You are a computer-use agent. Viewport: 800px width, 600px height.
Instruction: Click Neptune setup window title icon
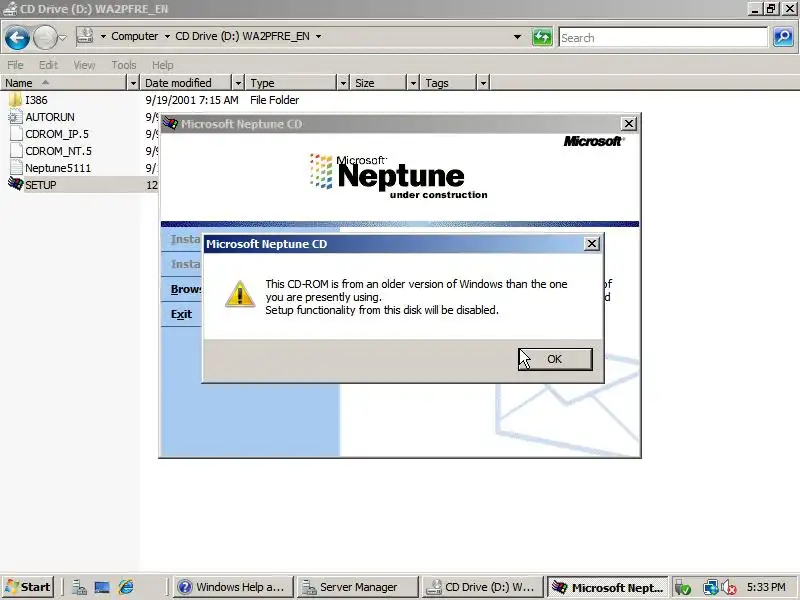(170, 123)
